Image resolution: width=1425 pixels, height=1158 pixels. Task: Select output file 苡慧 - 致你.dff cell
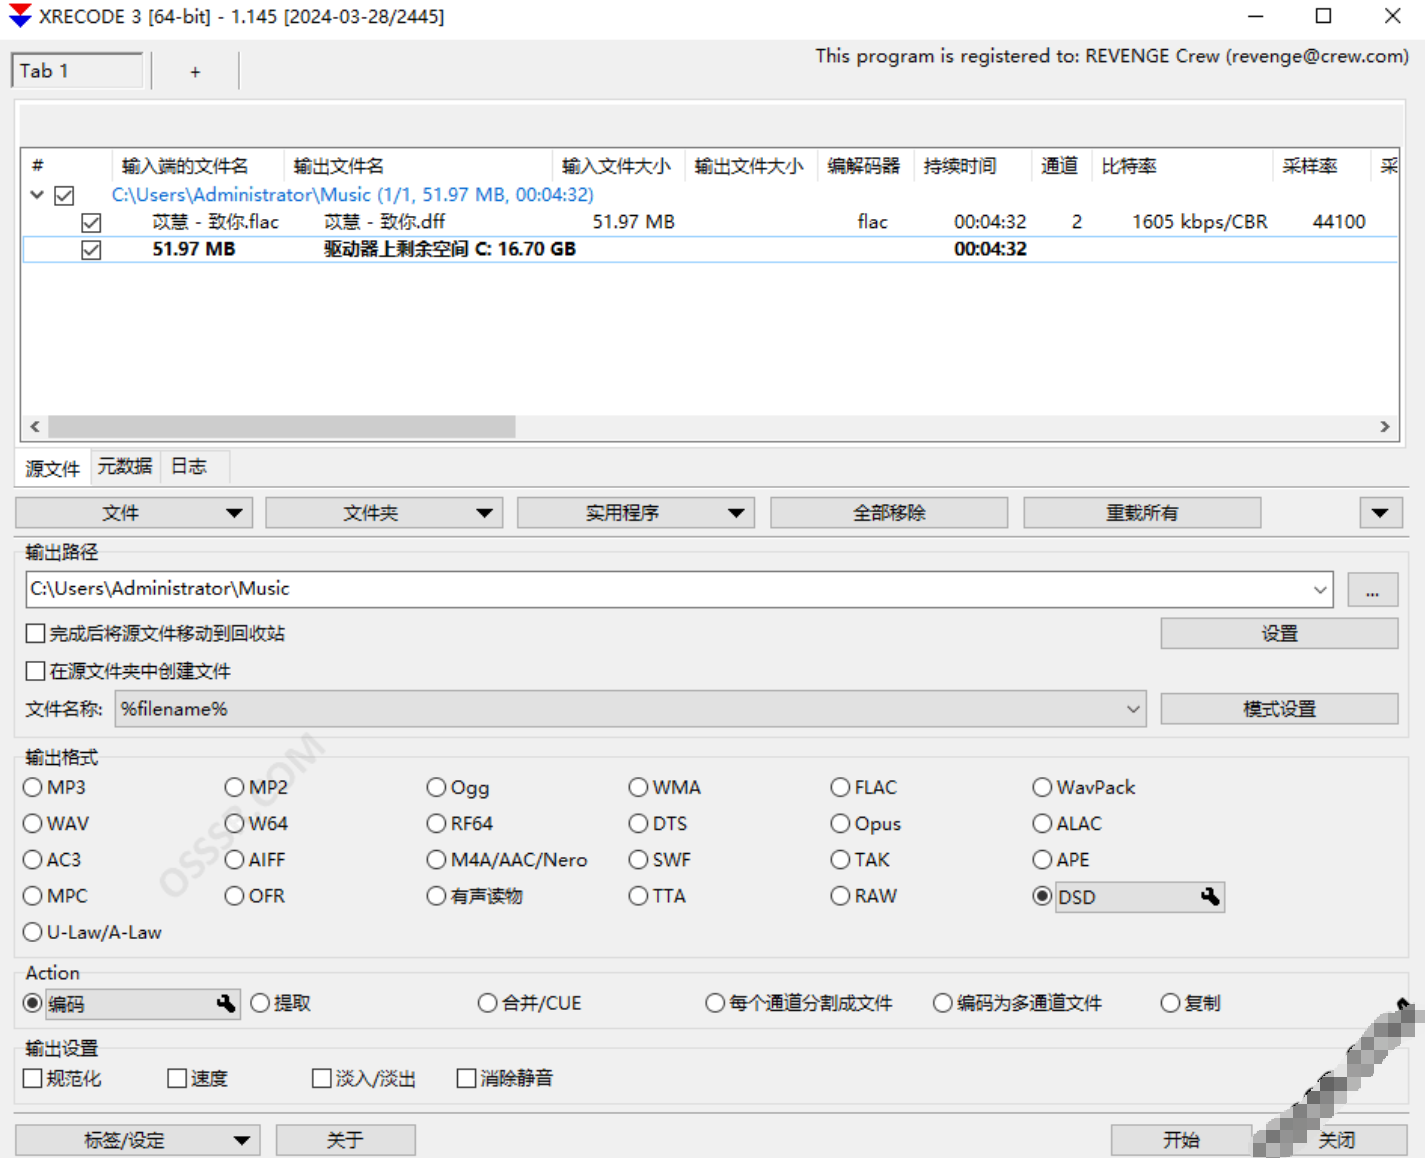click(385, 222)
